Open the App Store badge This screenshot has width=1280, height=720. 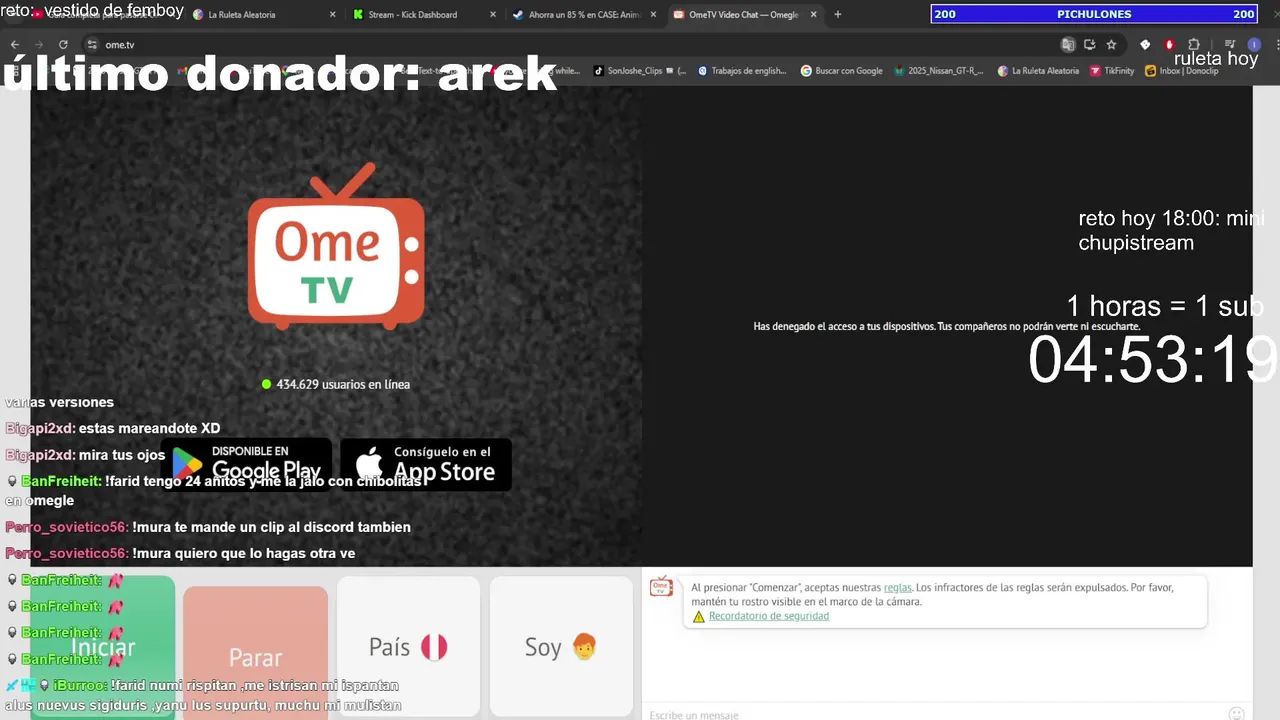426,464
